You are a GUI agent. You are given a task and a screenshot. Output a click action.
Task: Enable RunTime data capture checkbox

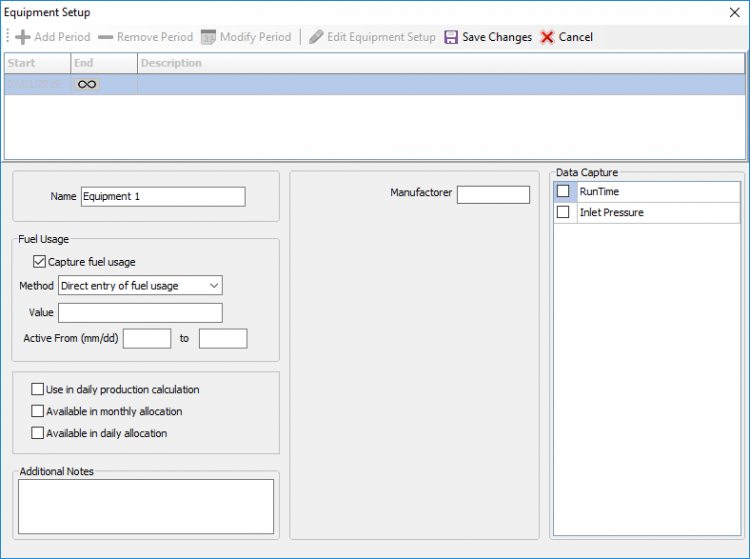click(x=564, y=191)
